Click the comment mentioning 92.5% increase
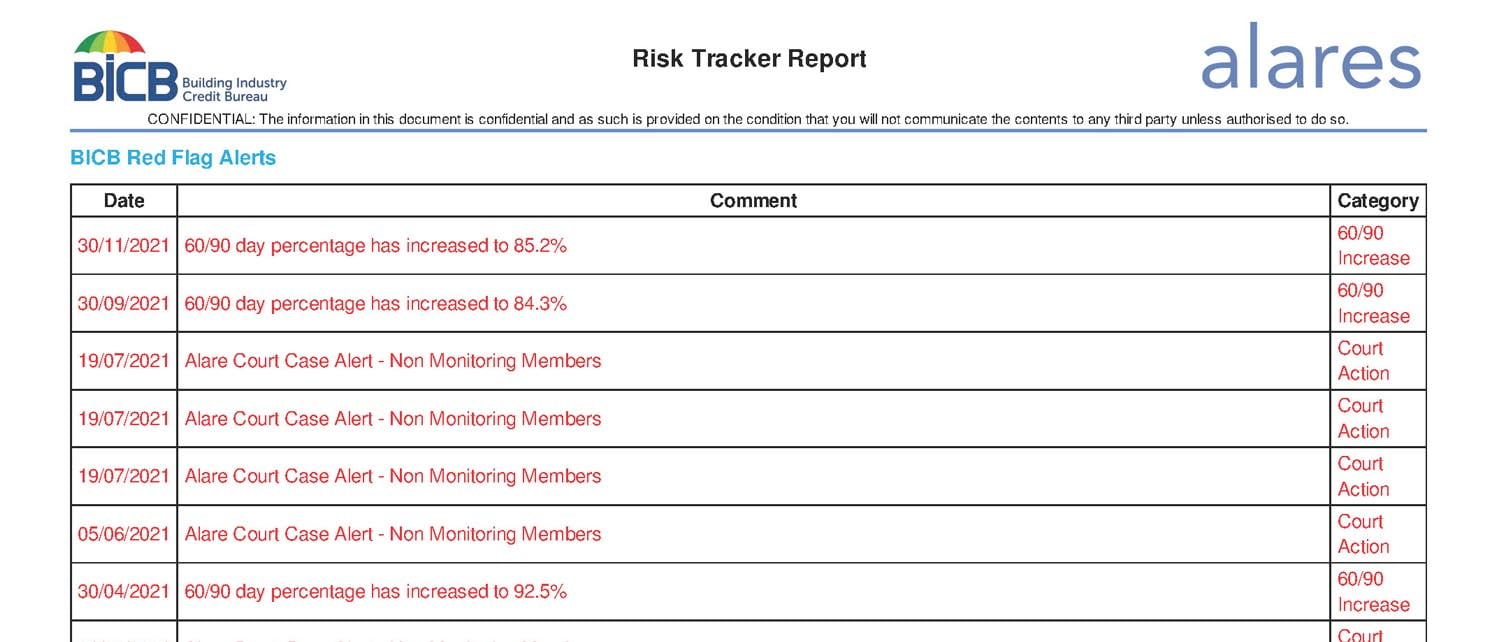The height and width of the screenshot is (642, 1500). [x=376, y=592]
